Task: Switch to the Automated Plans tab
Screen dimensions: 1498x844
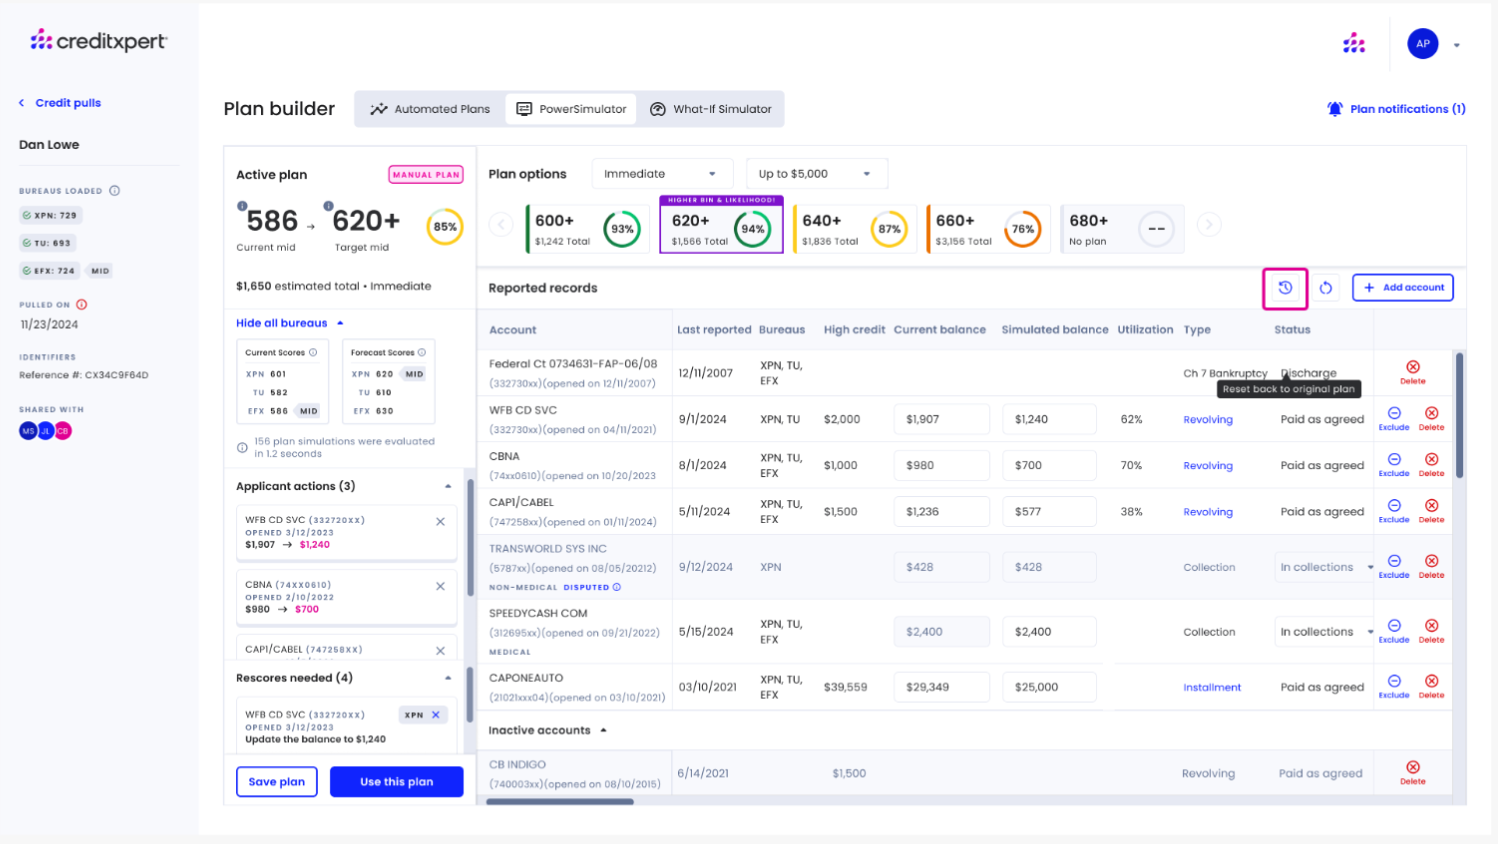Action: click(x=430, y=109)
